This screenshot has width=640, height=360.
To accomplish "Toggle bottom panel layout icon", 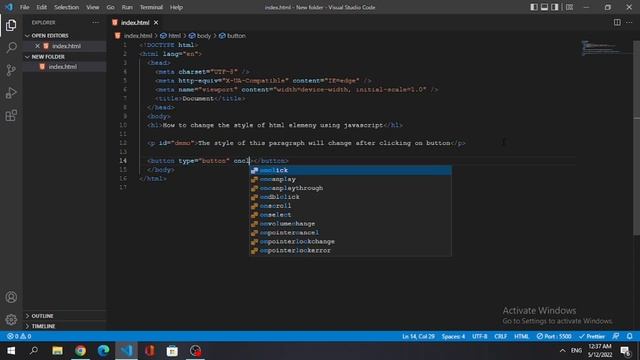I will [544, 7].
